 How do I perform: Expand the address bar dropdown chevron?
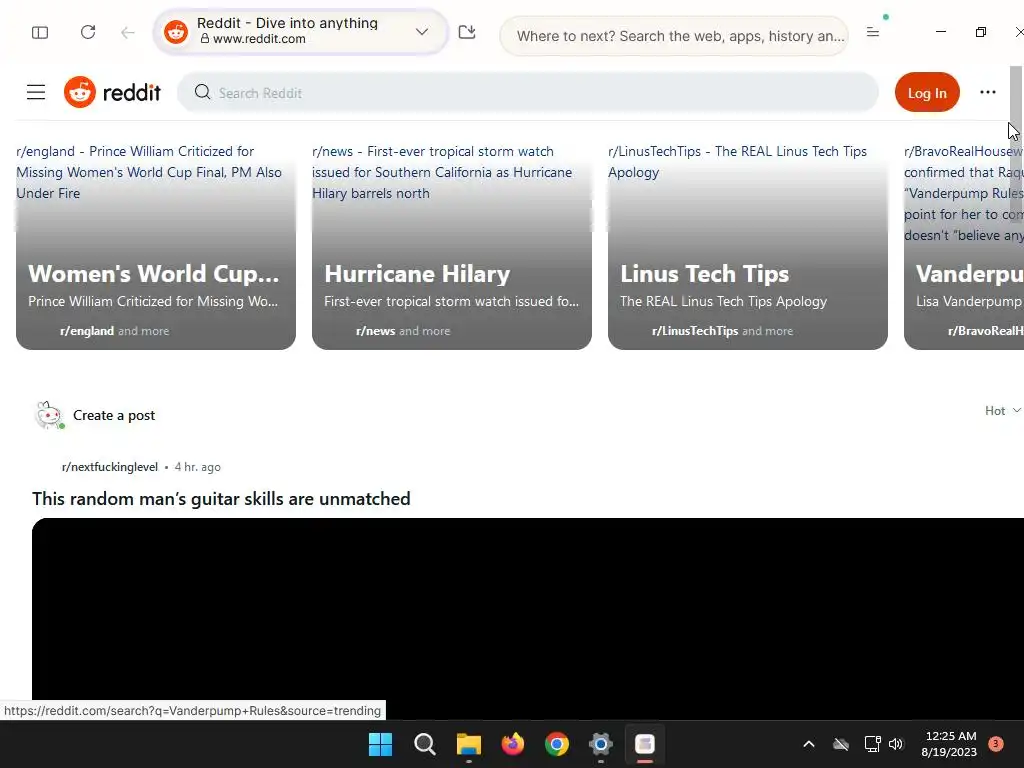(422, 31)
